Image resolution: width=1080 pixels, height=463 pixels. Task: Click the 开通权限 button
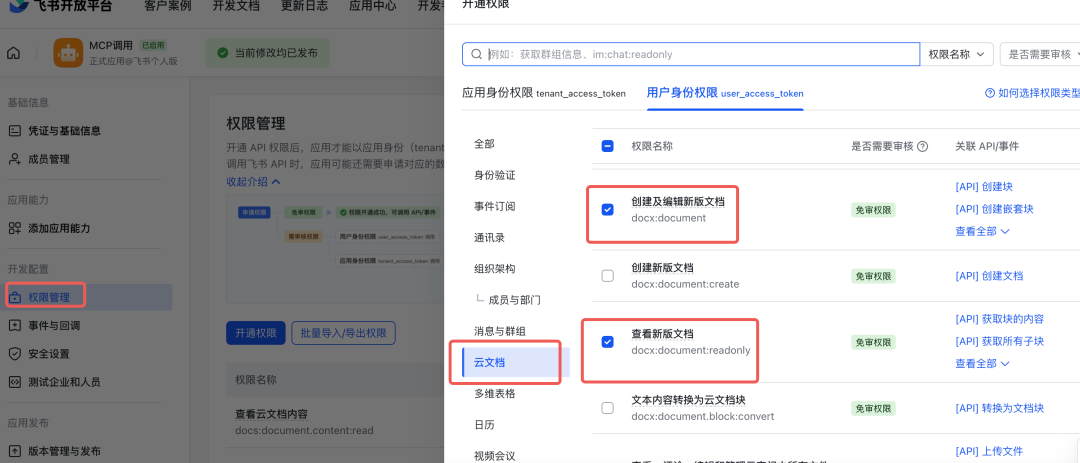(256, 333)
